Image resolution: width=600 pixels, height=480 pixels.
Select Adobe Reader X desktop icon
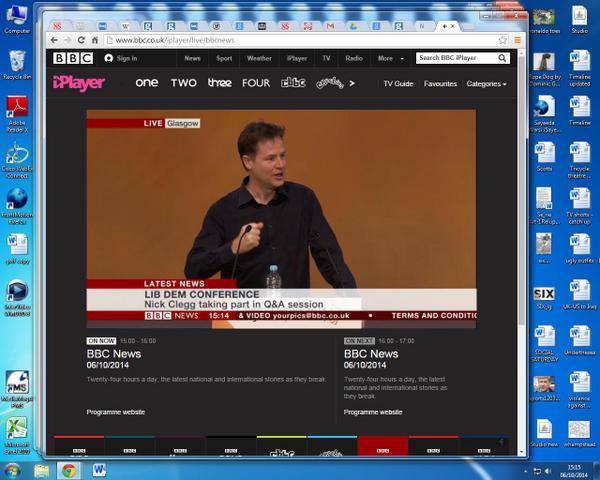[17, 114]
